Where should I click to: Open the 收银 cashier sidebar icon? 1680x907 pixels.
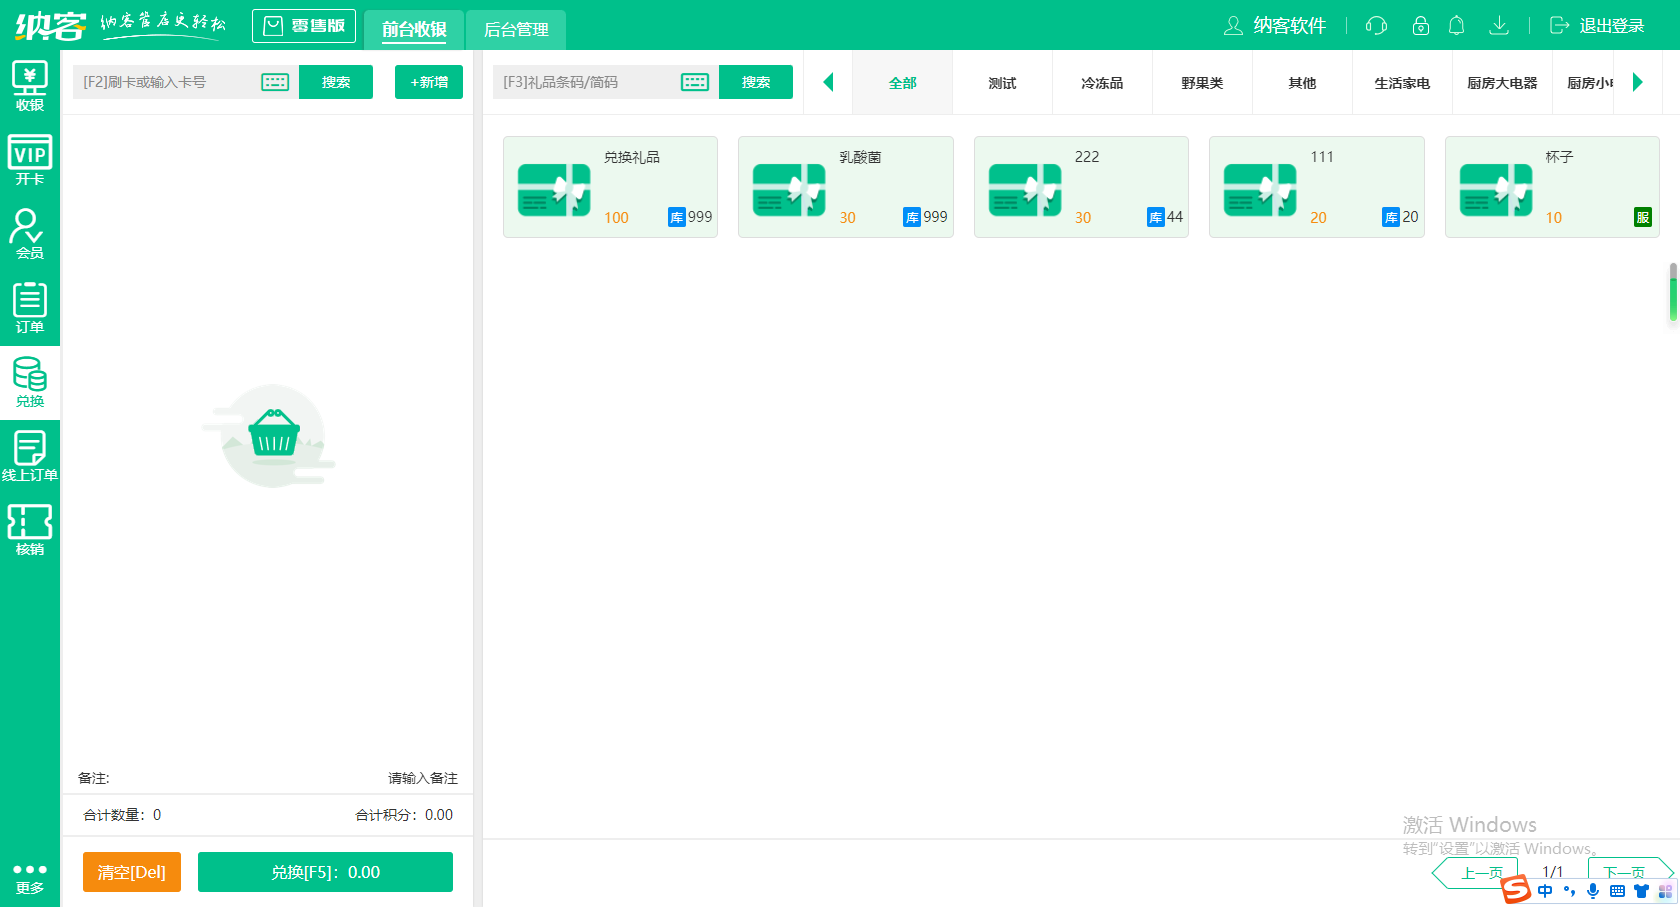(x=29, y=86)
